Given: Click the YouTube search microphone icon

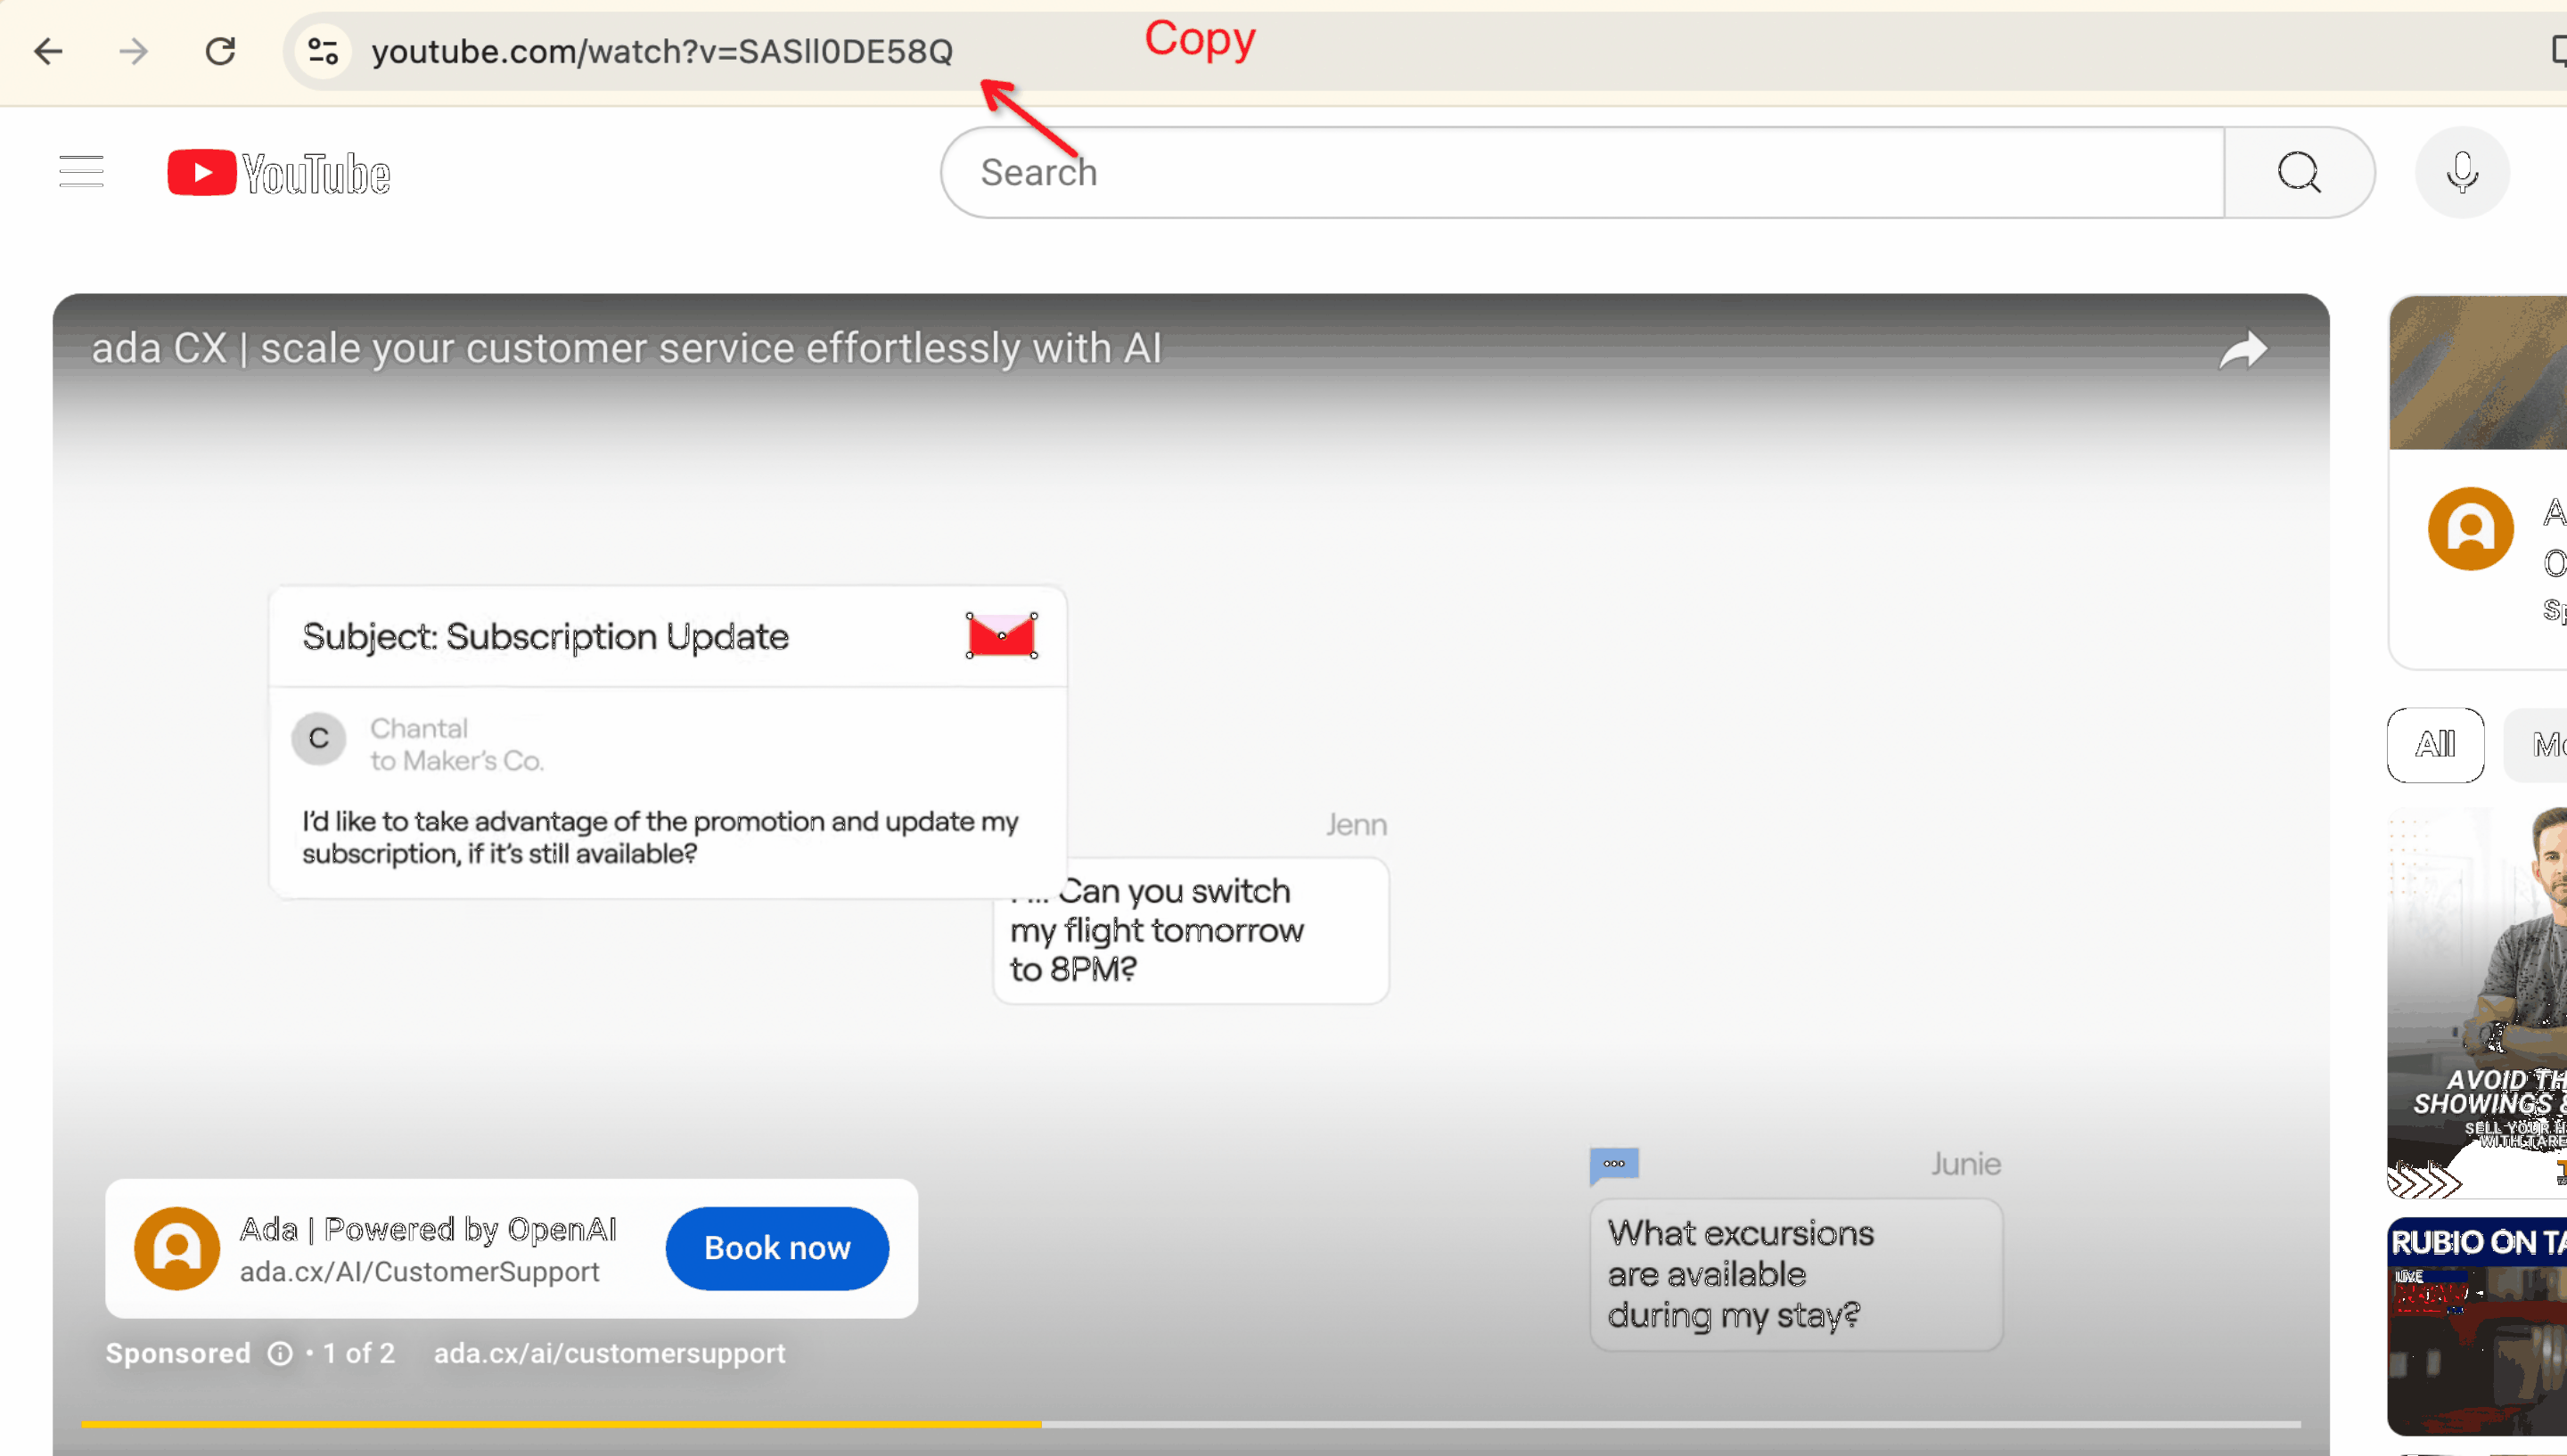Looking at the screenshot, I should point(2463,171).
